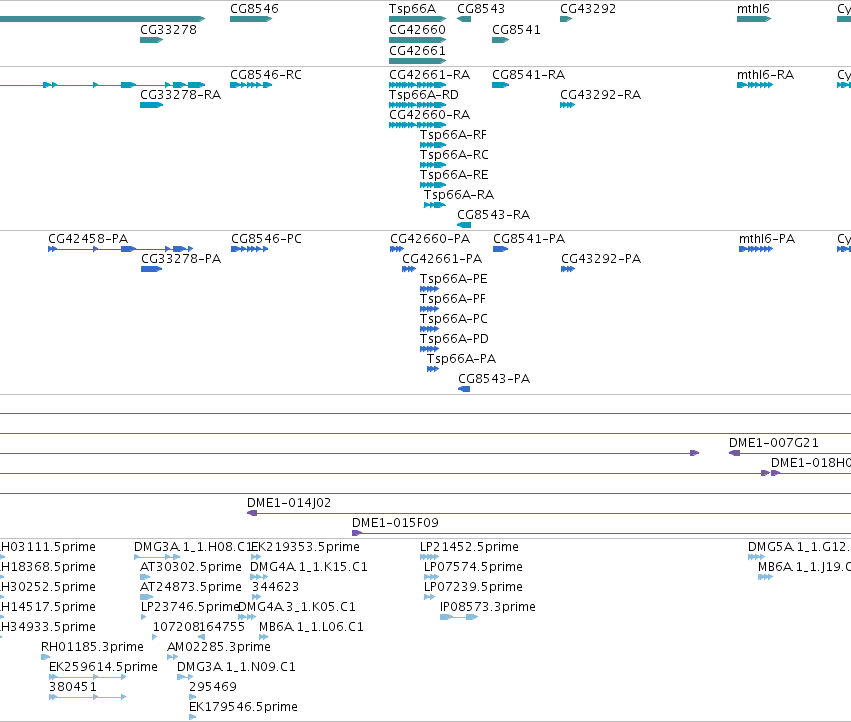Select the DME1-015F09 clone line
Screen dimensions: 851x722
point(601,533)
